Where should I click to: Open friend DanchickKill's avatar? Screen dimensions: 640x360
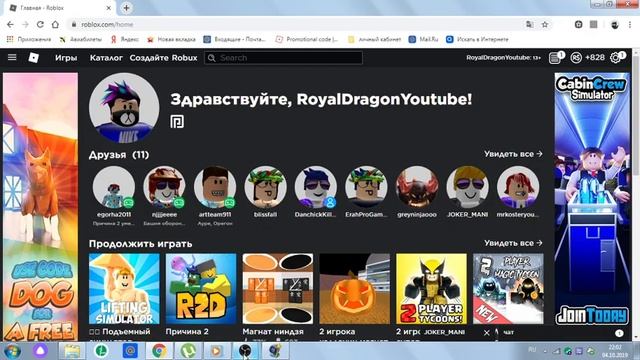click(316, 187)
